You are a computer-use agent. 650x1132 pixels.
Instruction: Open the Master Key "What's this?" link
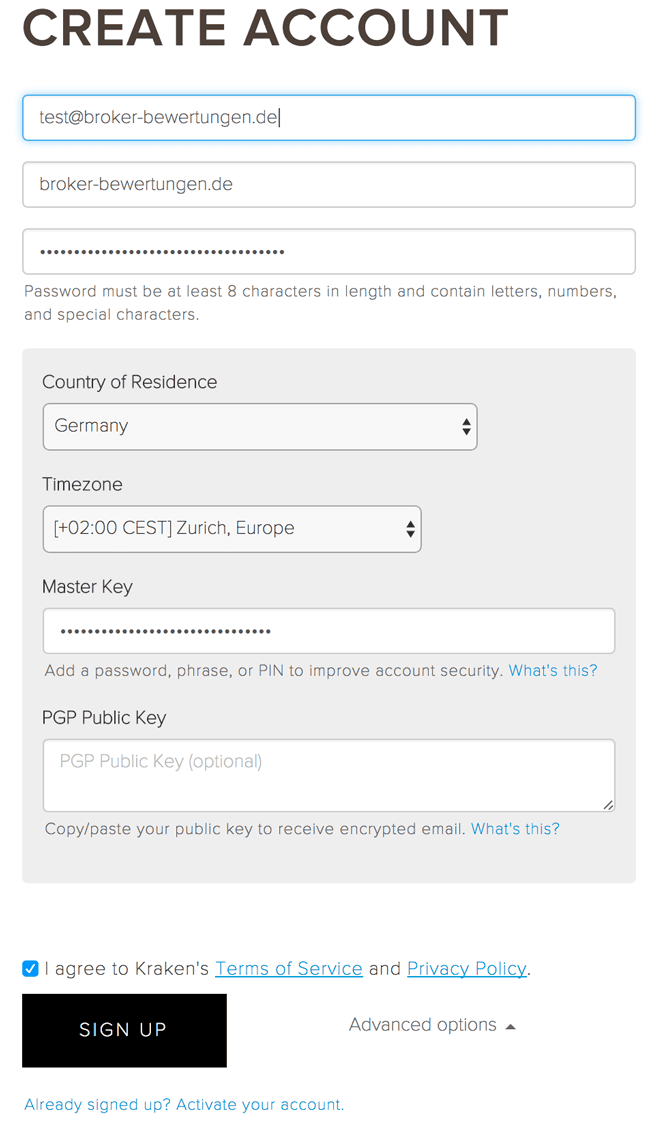(x=553, y=671)
